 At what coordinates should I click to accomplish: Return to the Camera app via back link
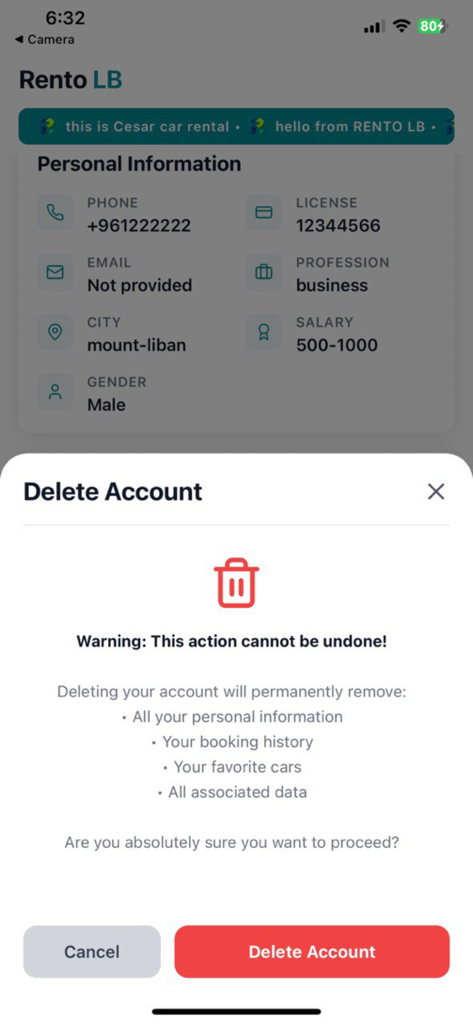(44, 40)
